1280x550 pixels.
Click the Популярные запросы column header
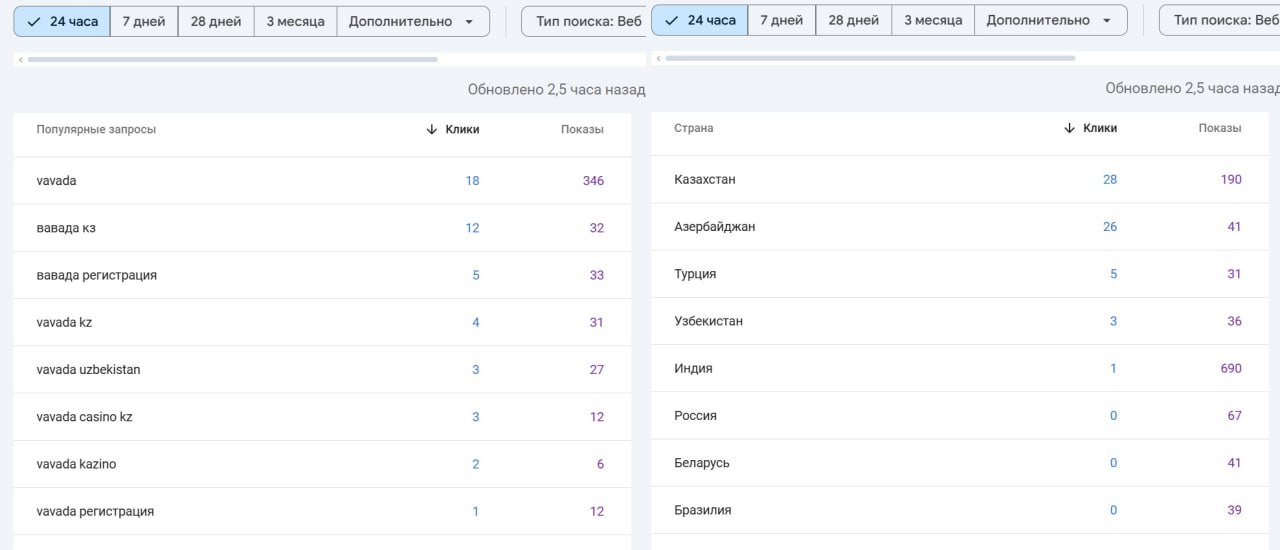pyautogui.click(x=96, y=129)
